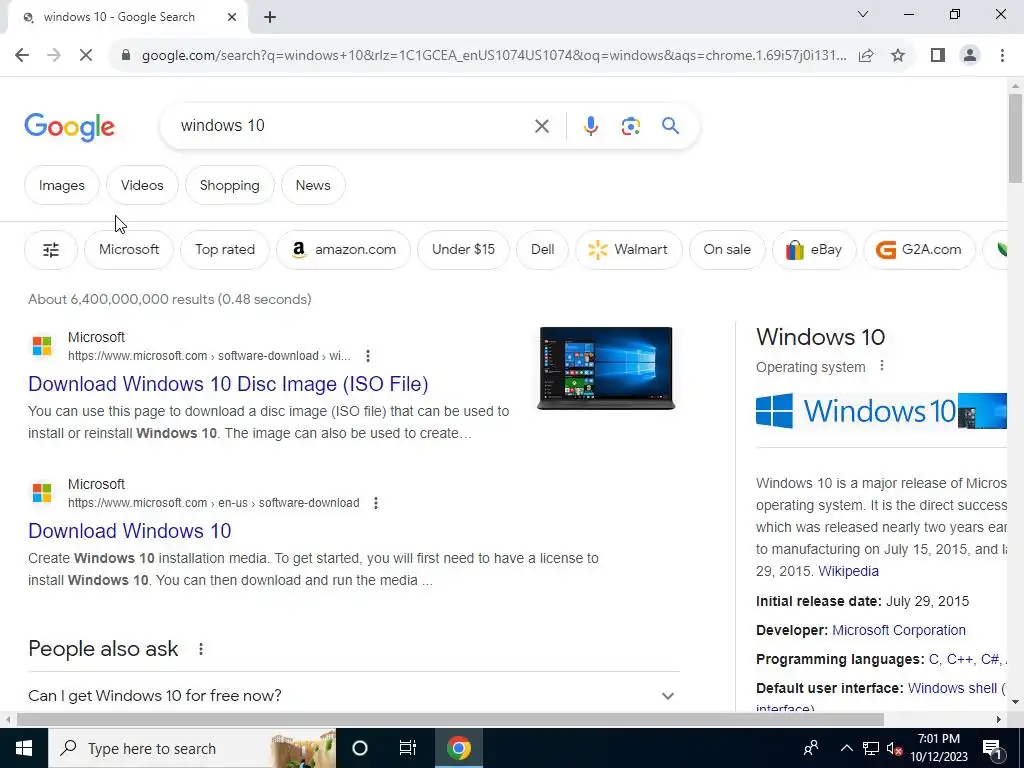Open Task View on the taskbar
Viewport: 1024px width, 768px height.
(x=408, y=748)
